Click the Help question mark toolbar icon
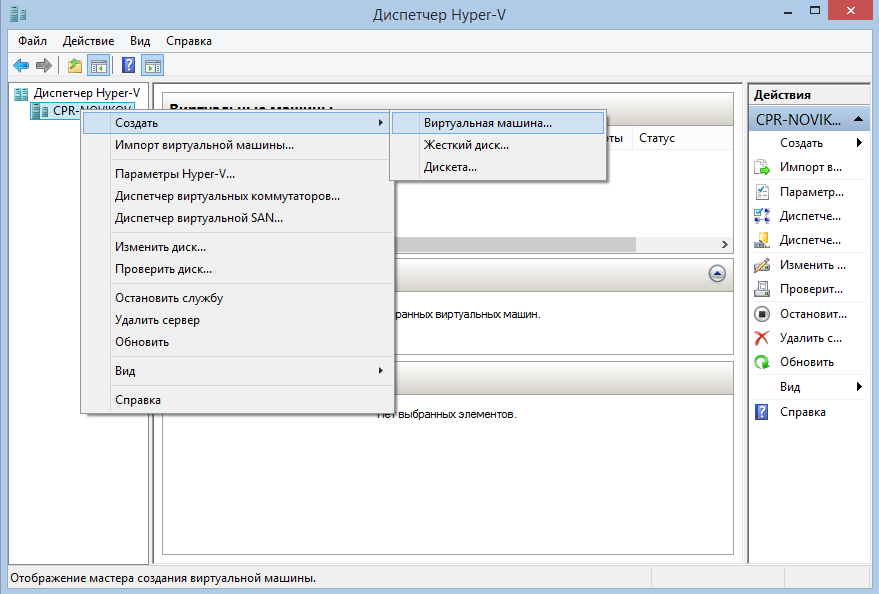 [128, 65]
